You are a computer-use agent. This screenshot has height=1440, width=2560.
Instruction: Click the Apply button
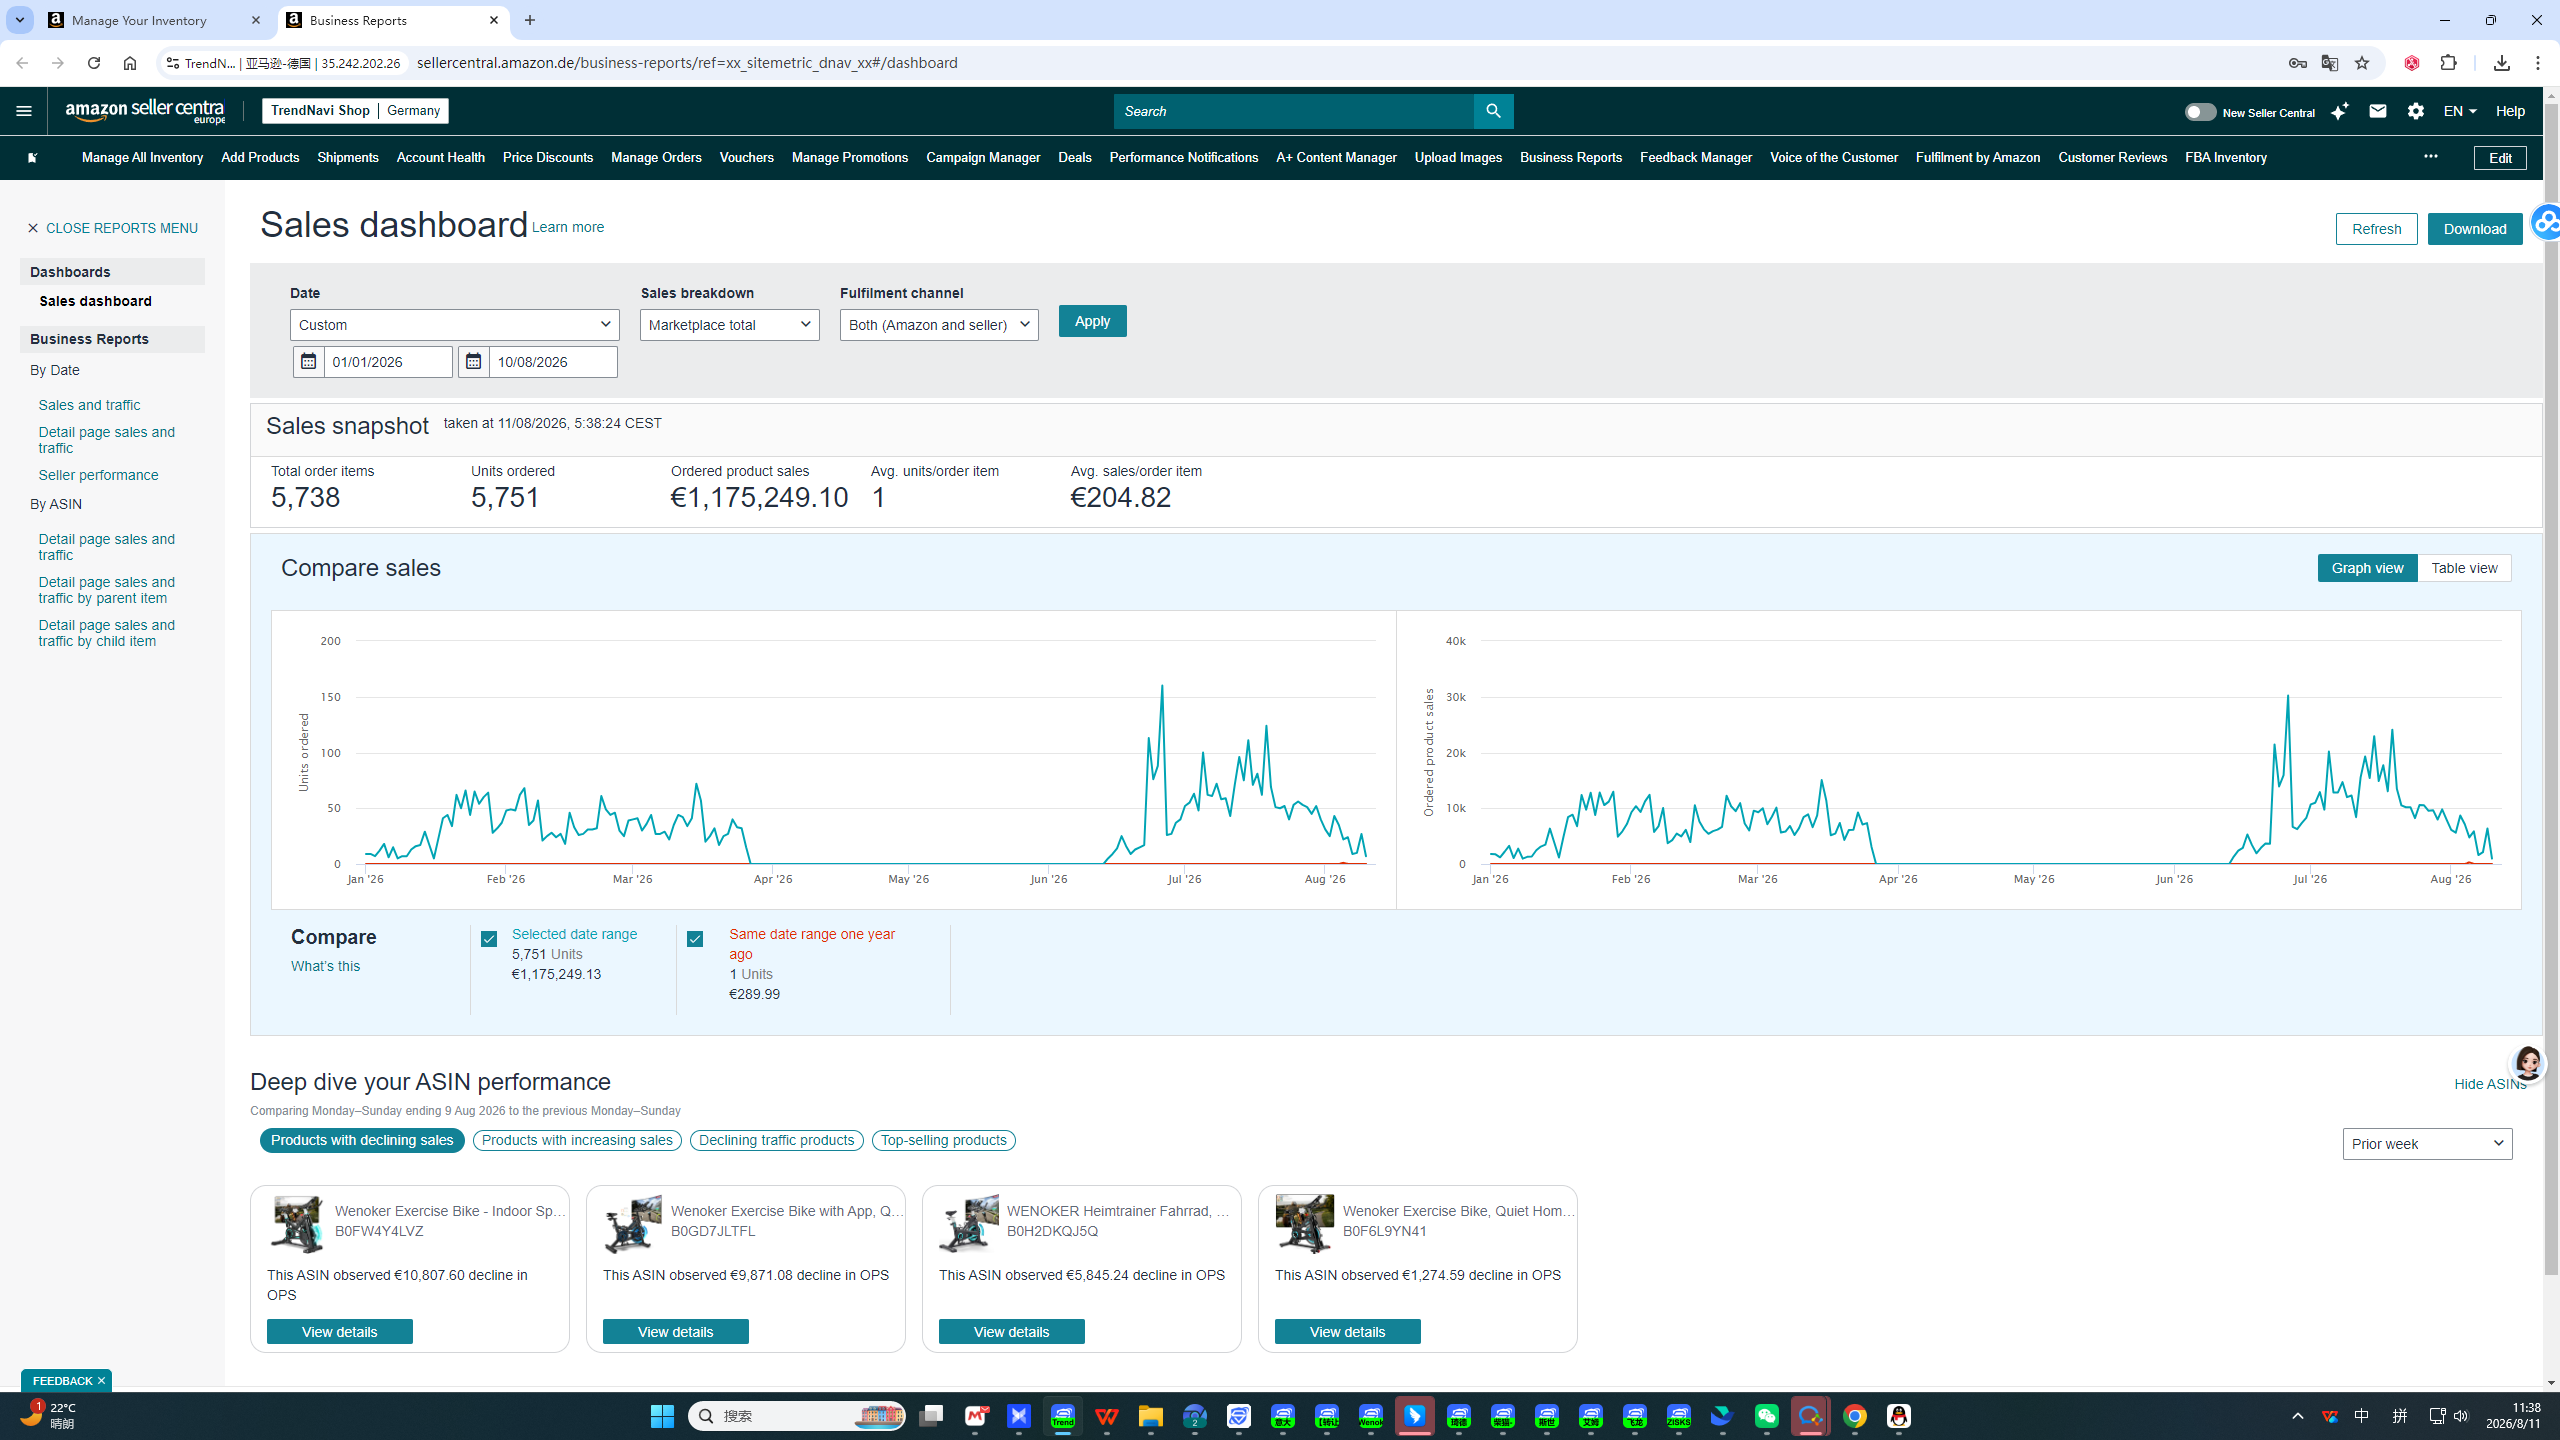point(1092,321)
